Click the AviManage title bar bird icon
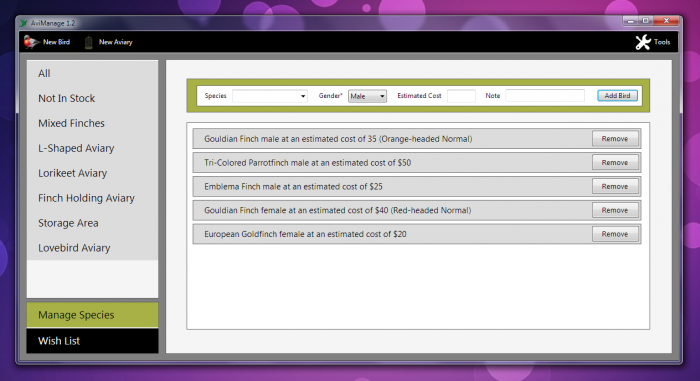Screen dimensions: 700x381 tap(24, 23)
